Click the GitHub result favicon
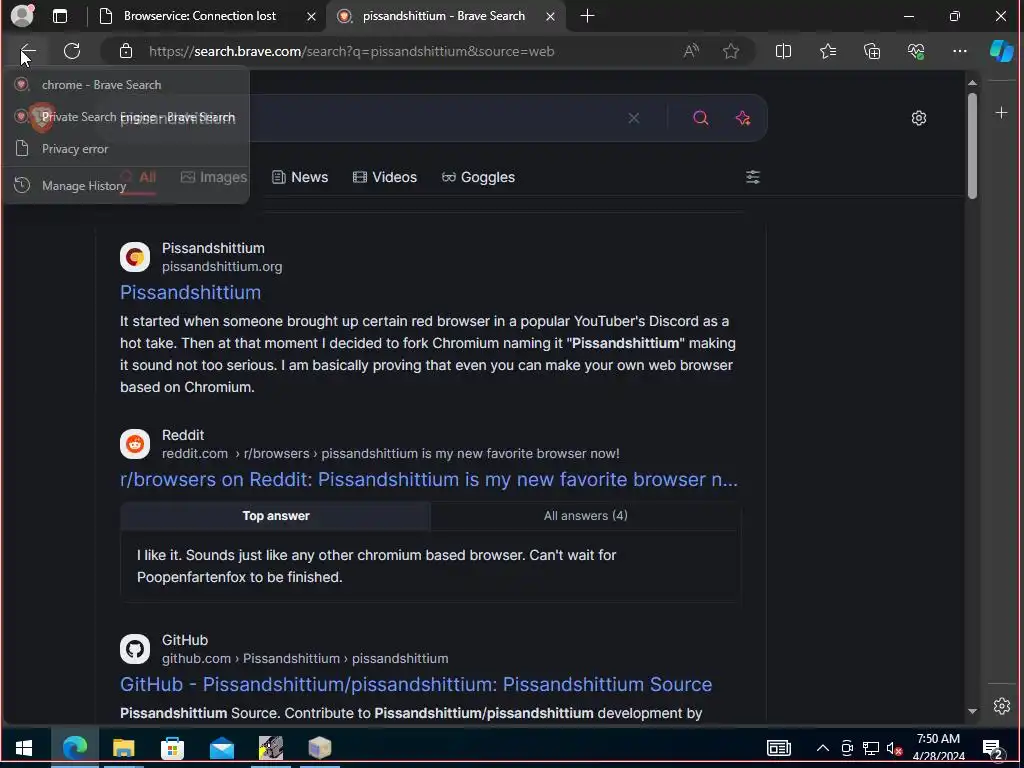This screenshot has width=1024, height=768. pyautogui.click(x=135, y=649)
